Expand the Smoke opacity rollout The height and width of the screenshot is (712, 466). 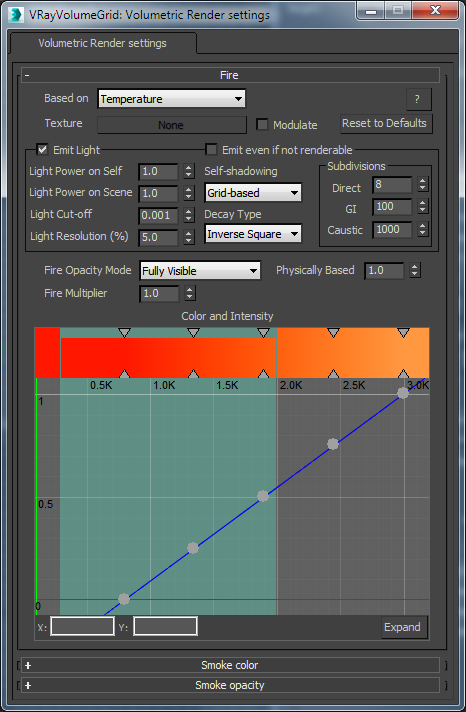pyautogui.click(x=230, y=685)
